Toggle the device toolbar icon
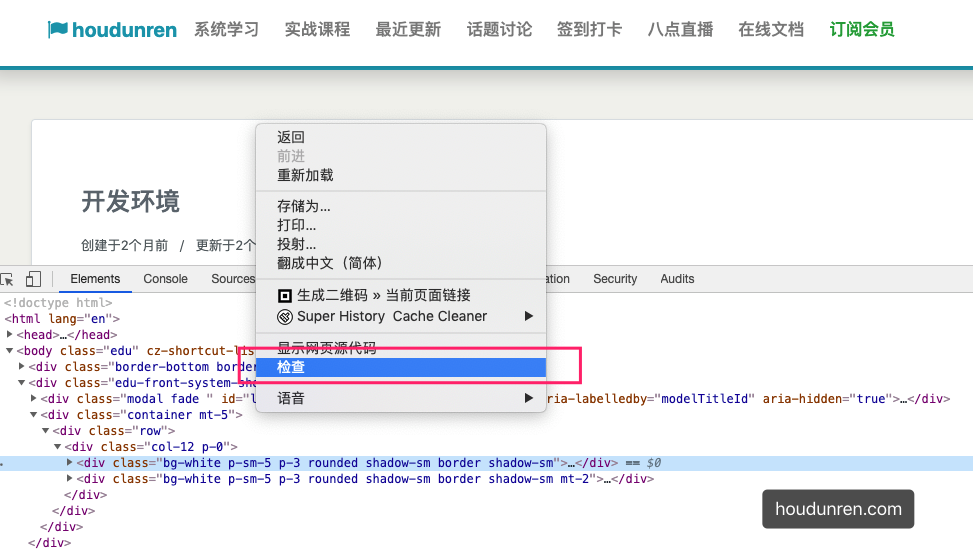Viewport: 973px width, 553px height. click(x=33, y=279)
